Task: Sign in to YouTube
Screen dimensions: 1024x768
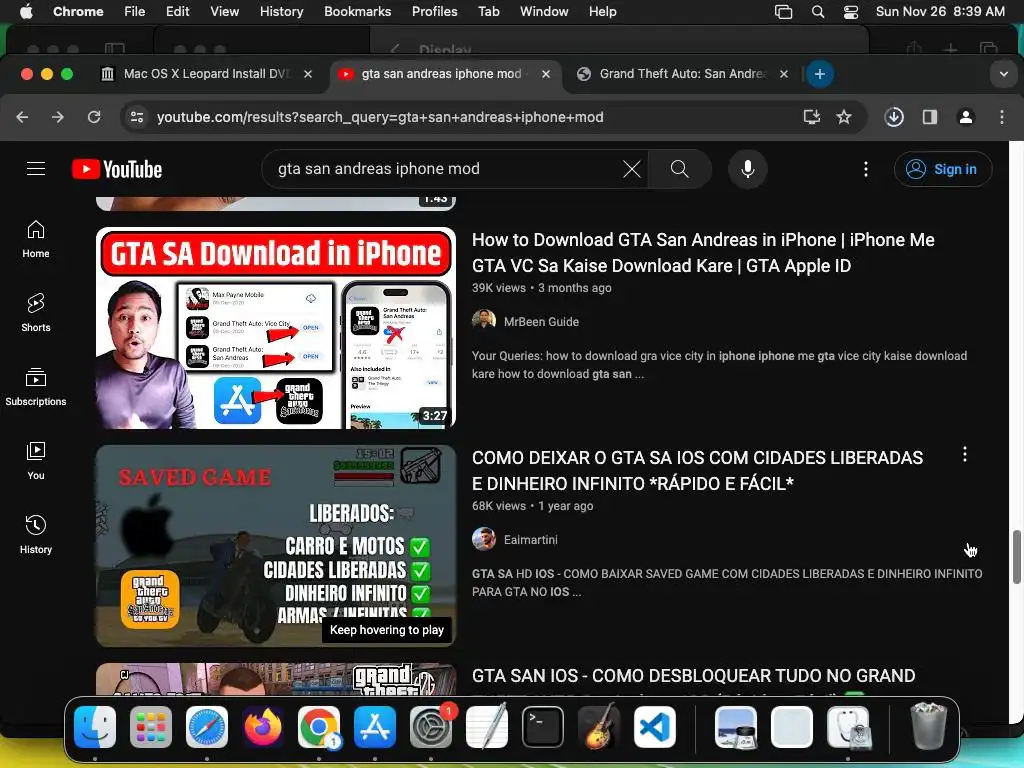Action: (x=943, y=169)
